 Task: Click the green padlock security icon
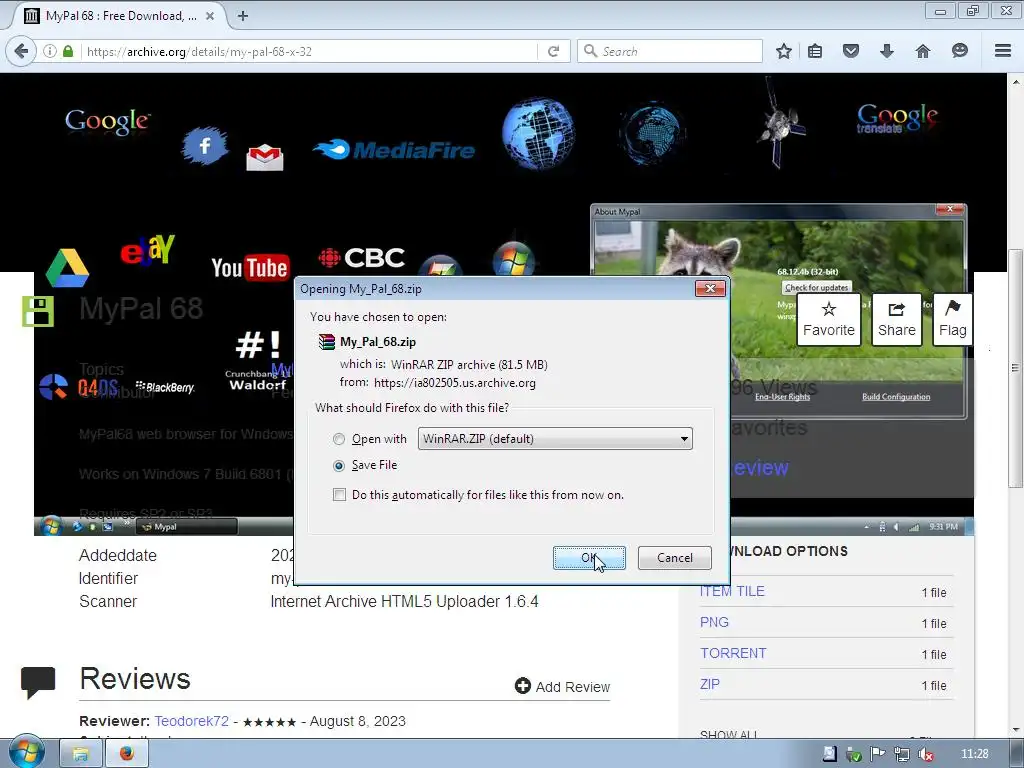click(68, 51)
